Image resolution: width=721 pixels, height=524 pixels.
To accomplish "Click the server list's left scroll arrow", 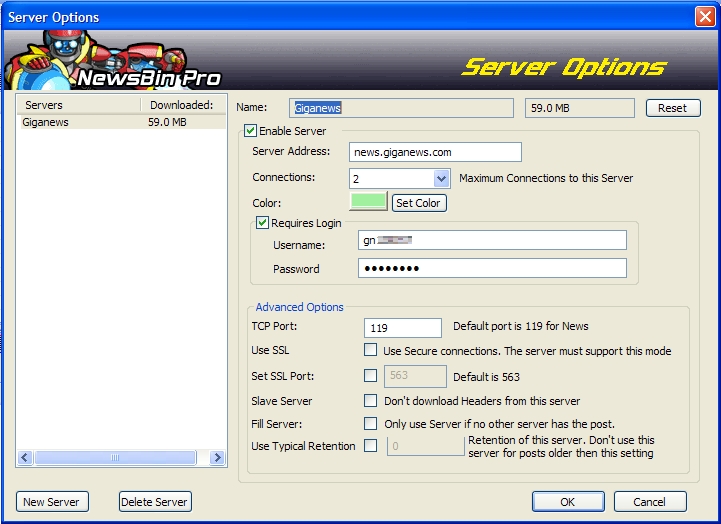I will [25, 457].
